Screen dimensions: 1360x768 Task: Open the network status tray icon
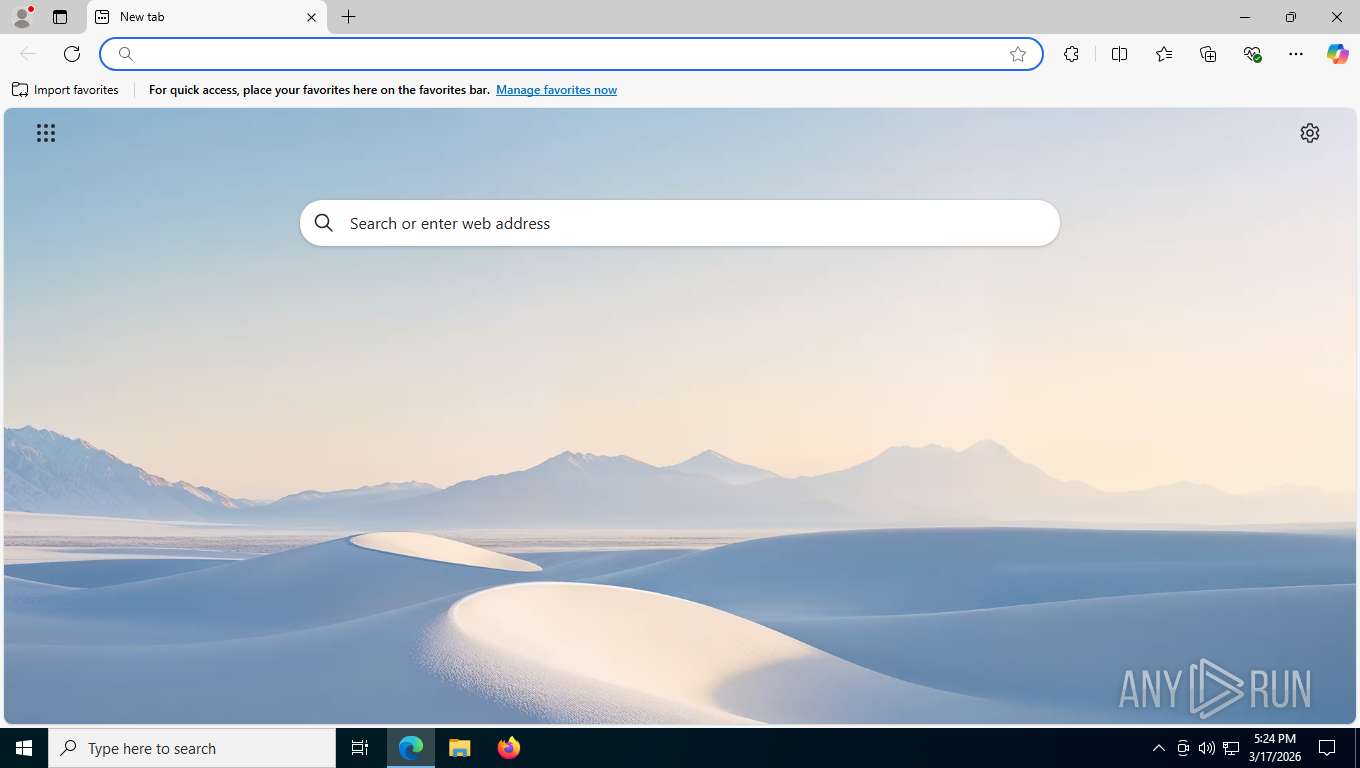[1231, 748]
